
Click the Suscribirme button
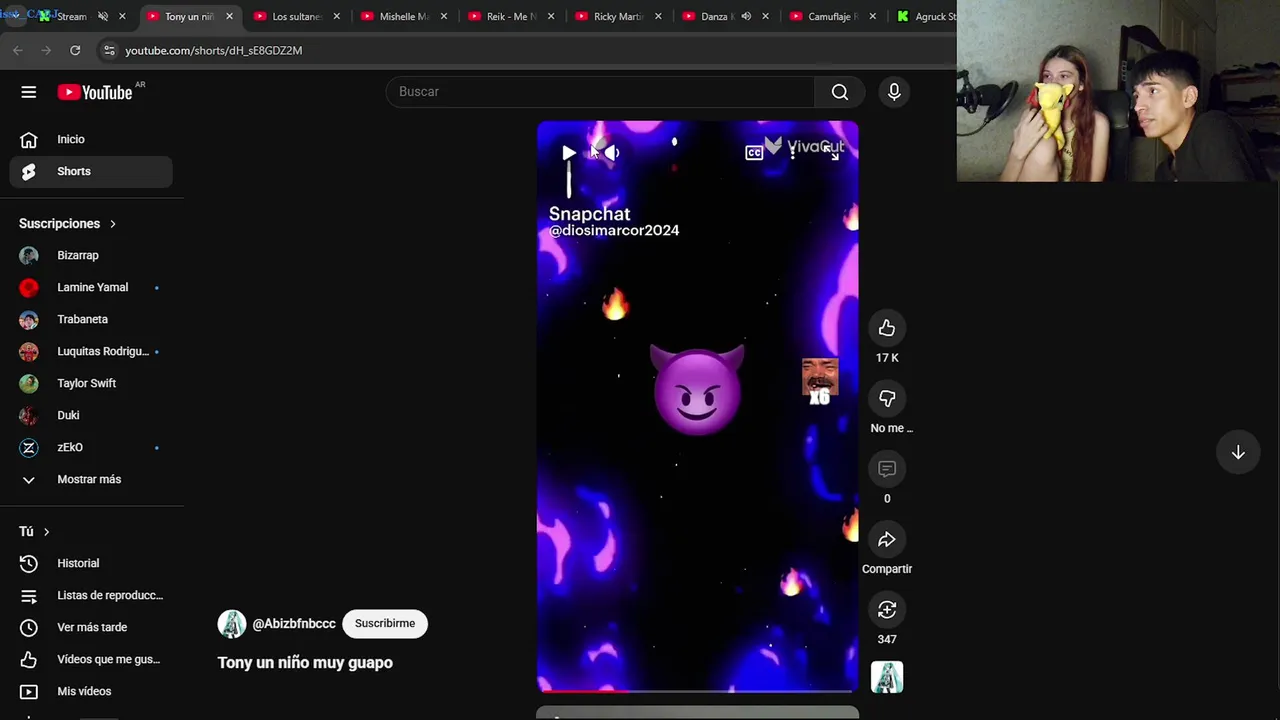tap(385, 623)
